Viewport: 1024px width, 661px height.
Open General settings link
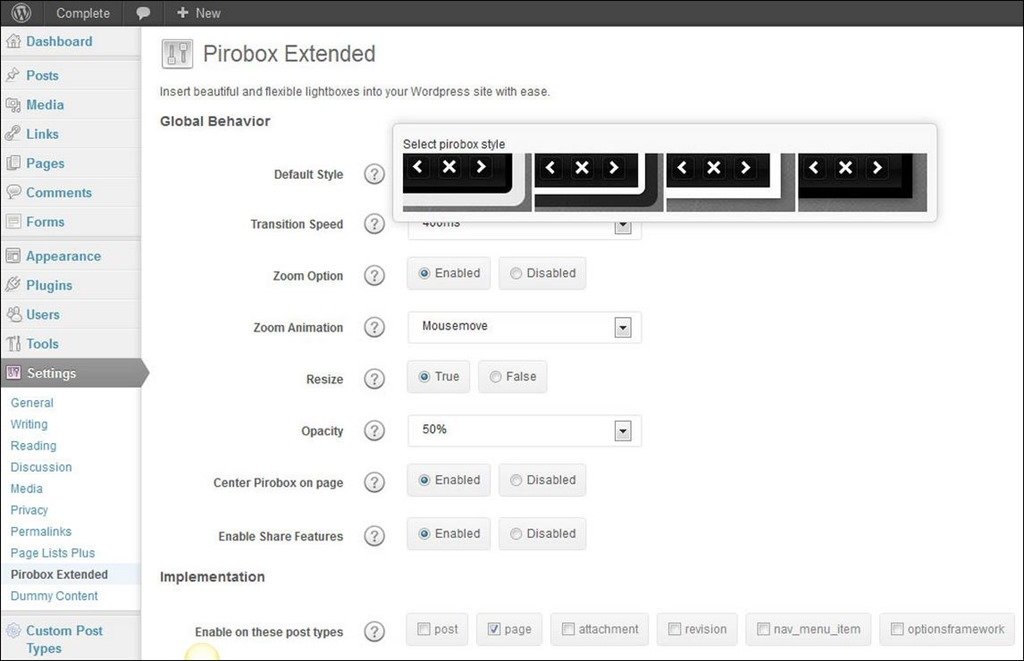point(32,403)
